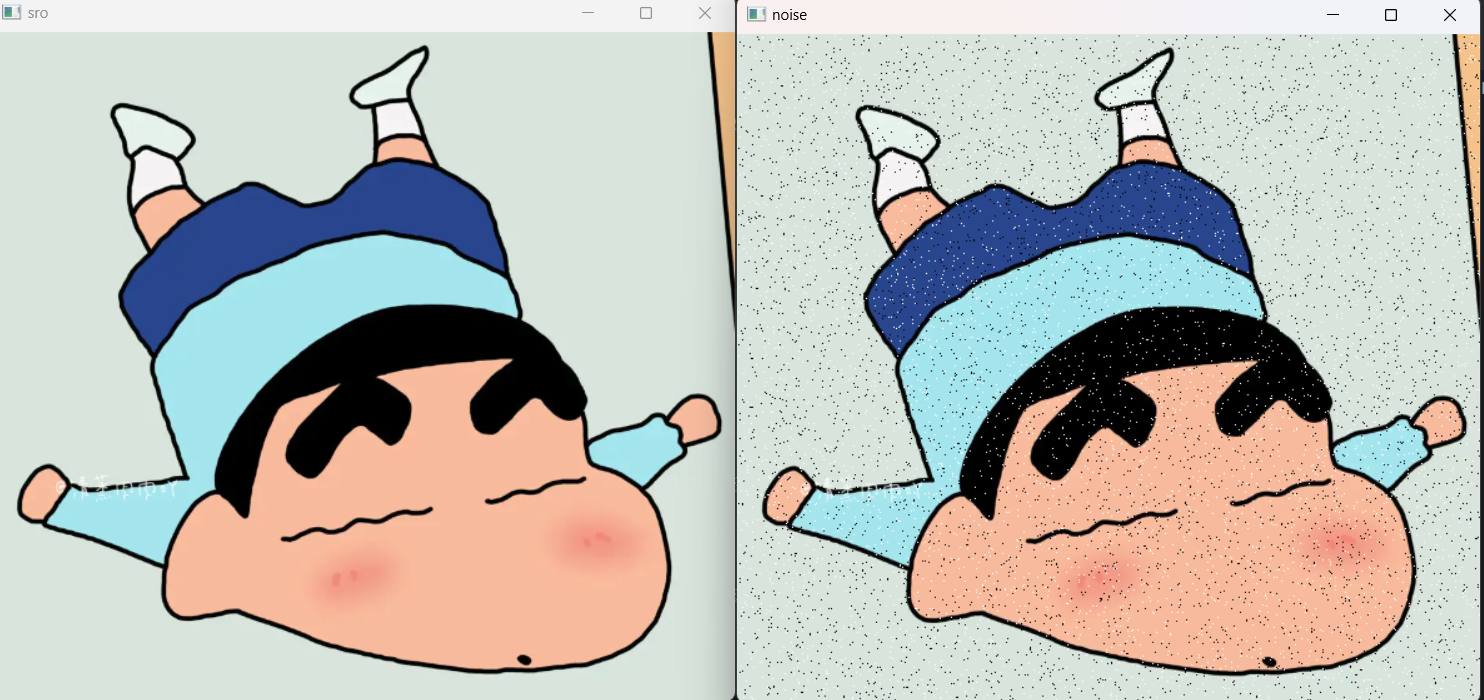Click the original image in the sro window
Viewport: 1484px width, 700px height.
click(x=367, y=366)
